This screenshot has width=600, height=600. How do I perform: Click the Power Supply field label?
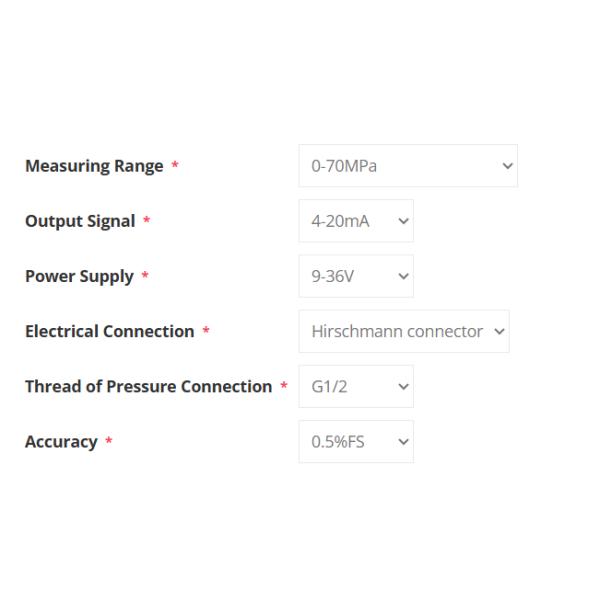coord(78,276)
